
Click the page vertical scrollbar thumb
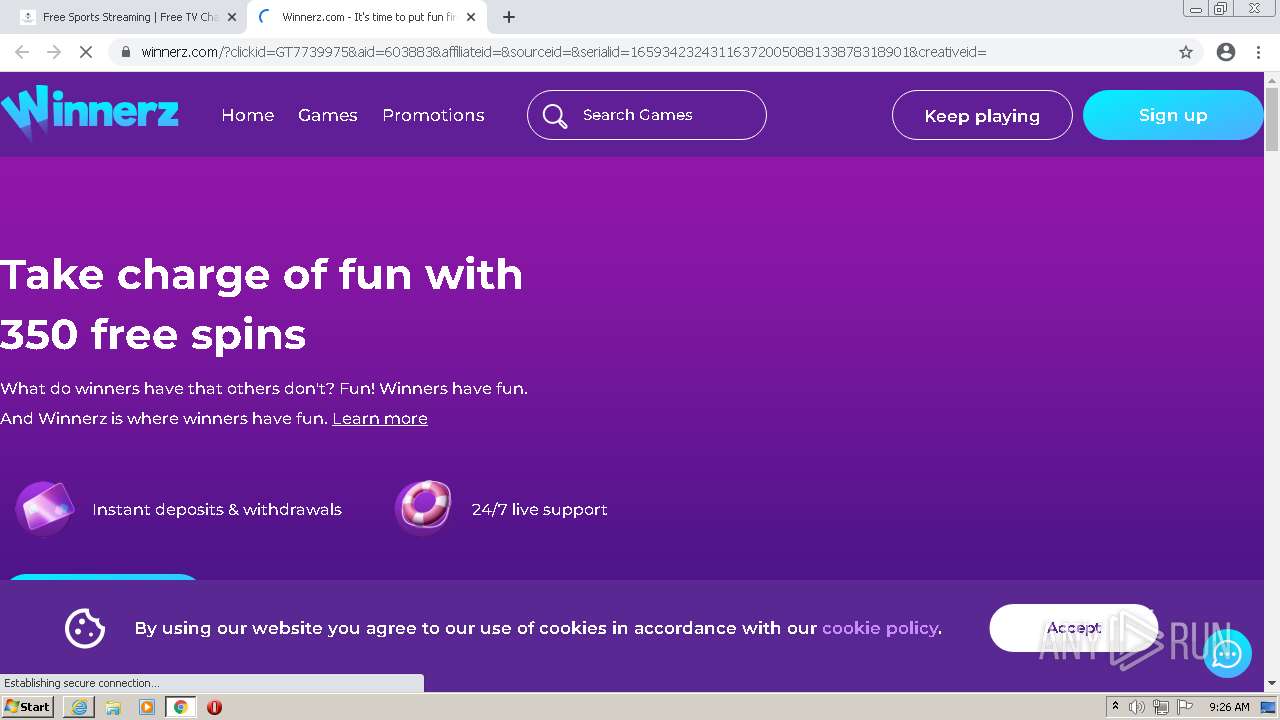[1272, 120]
